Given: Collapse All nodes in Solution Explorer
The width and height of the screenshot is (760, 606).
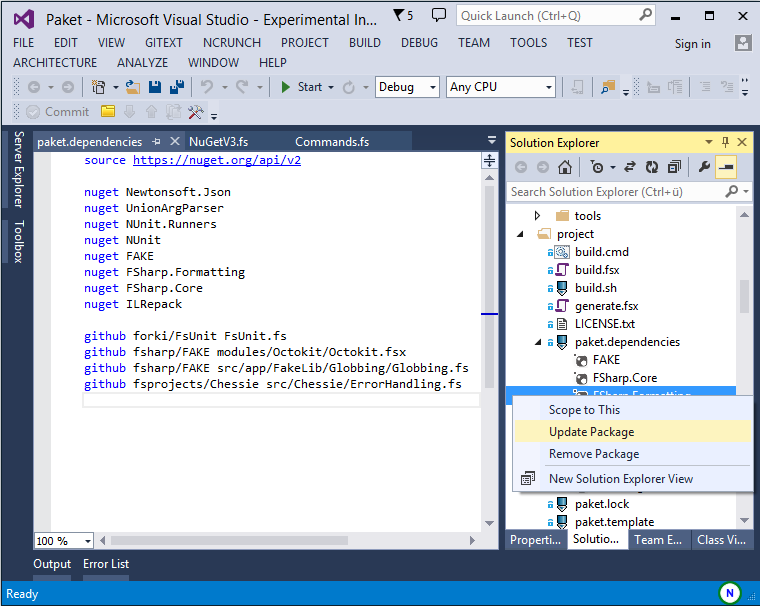Looking at the screenshot, I should (674, 167).
